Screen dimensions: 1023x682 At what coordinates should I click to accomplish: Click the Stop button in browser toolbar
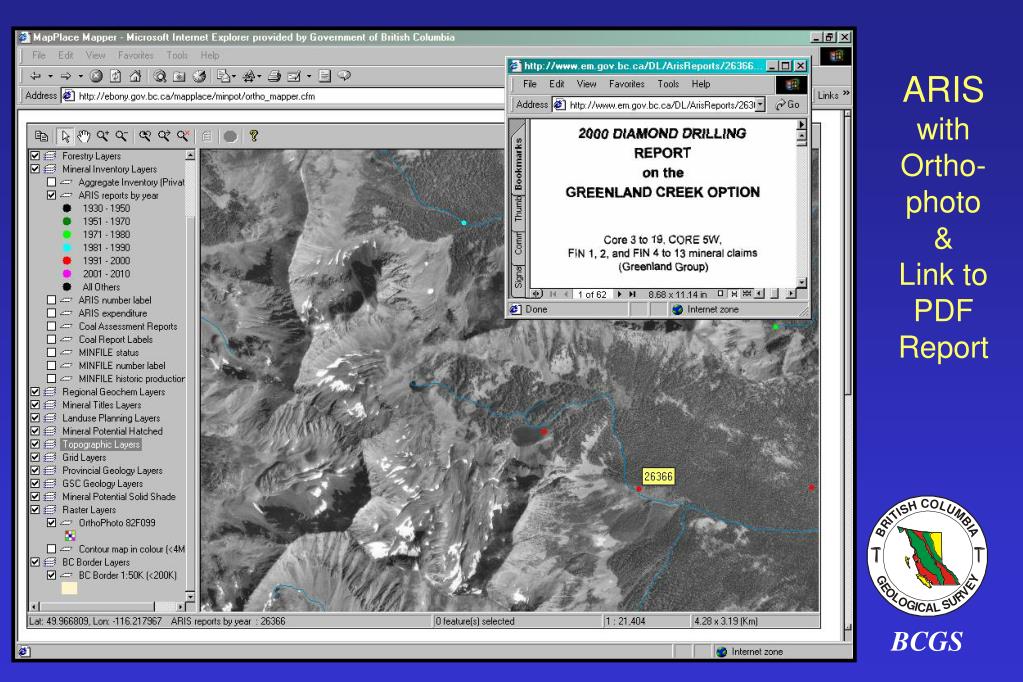[96, 76]
